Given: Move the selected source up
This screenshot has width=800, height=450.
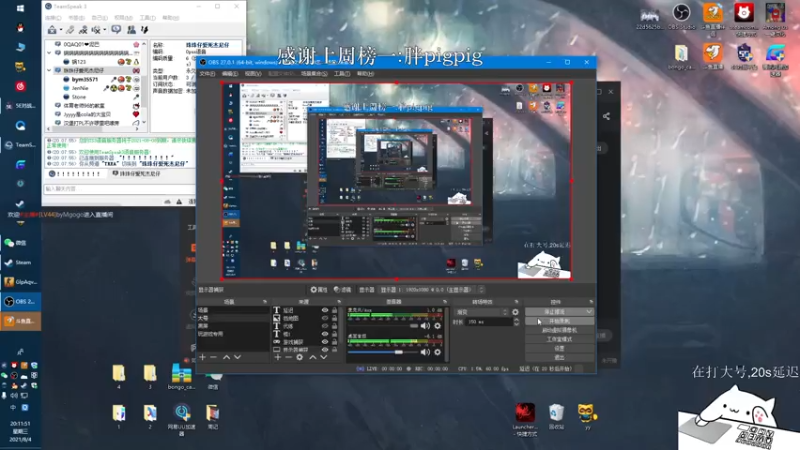Looking at the screenshot, I should coord(313,357).
